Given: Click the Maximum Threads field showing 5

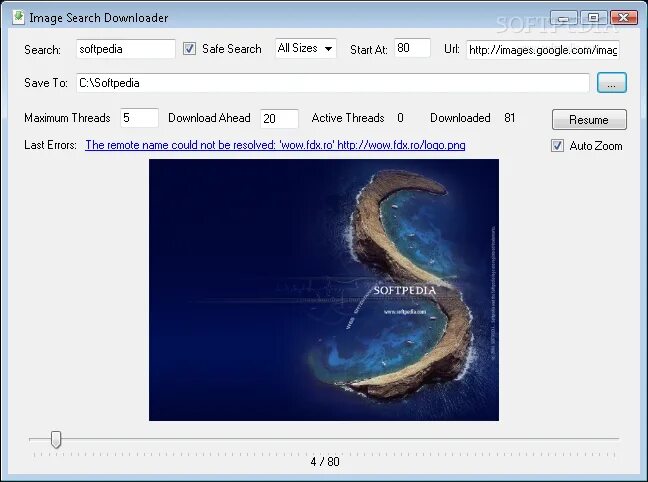Looking at the screenshot, I should (139, 118).
